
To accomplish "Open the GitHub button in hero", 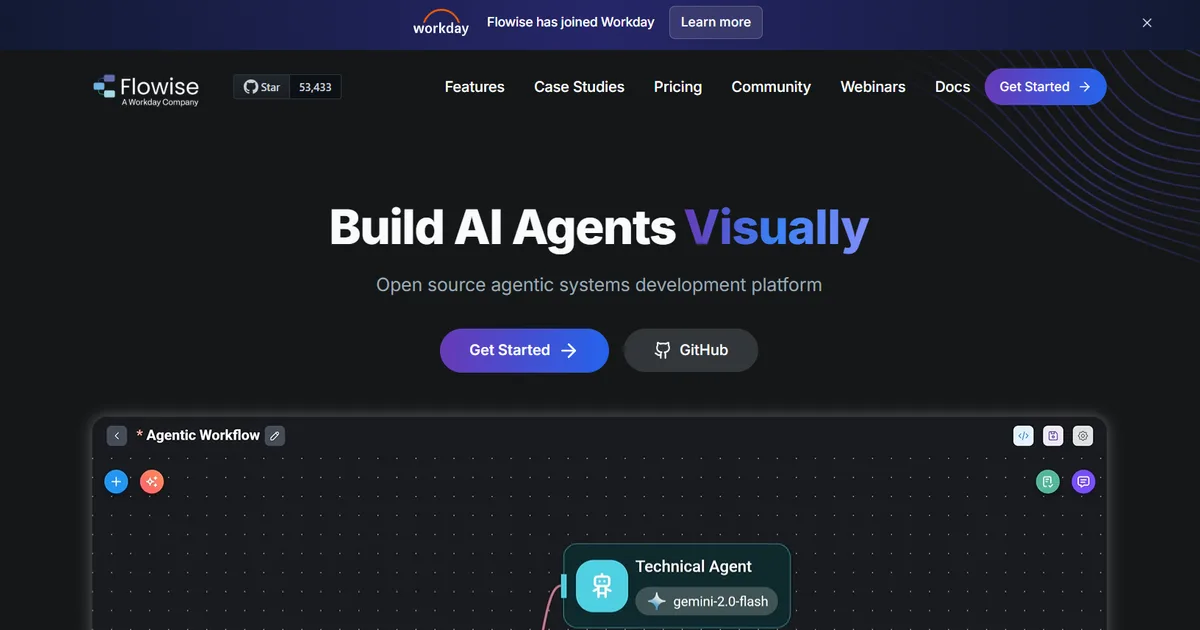I will [691, 350].
